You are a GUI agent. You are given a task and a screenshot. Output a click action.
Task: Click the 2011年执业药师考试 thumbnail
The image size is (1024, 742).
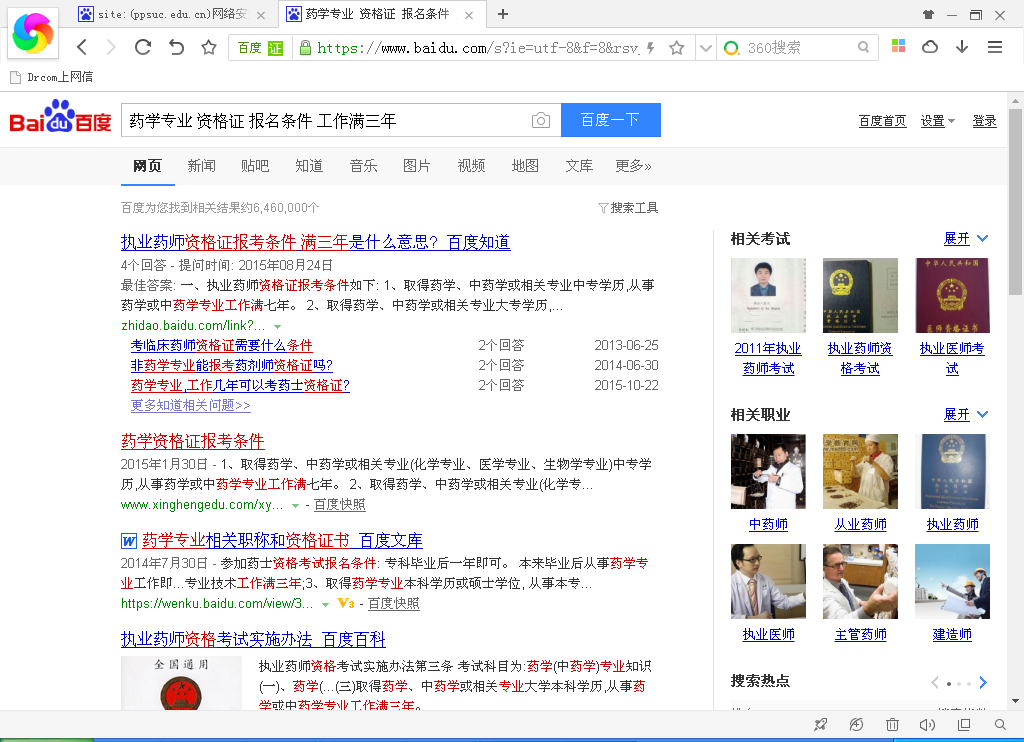pos(768,295)
